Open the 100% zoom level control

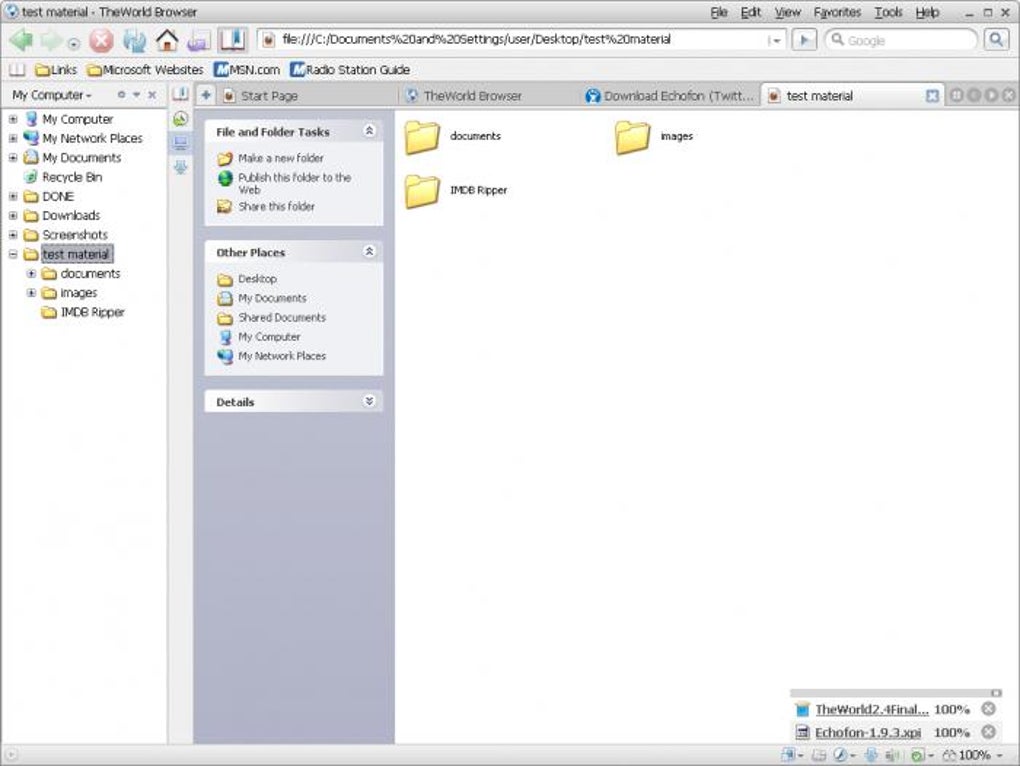[x=974, y=755]
